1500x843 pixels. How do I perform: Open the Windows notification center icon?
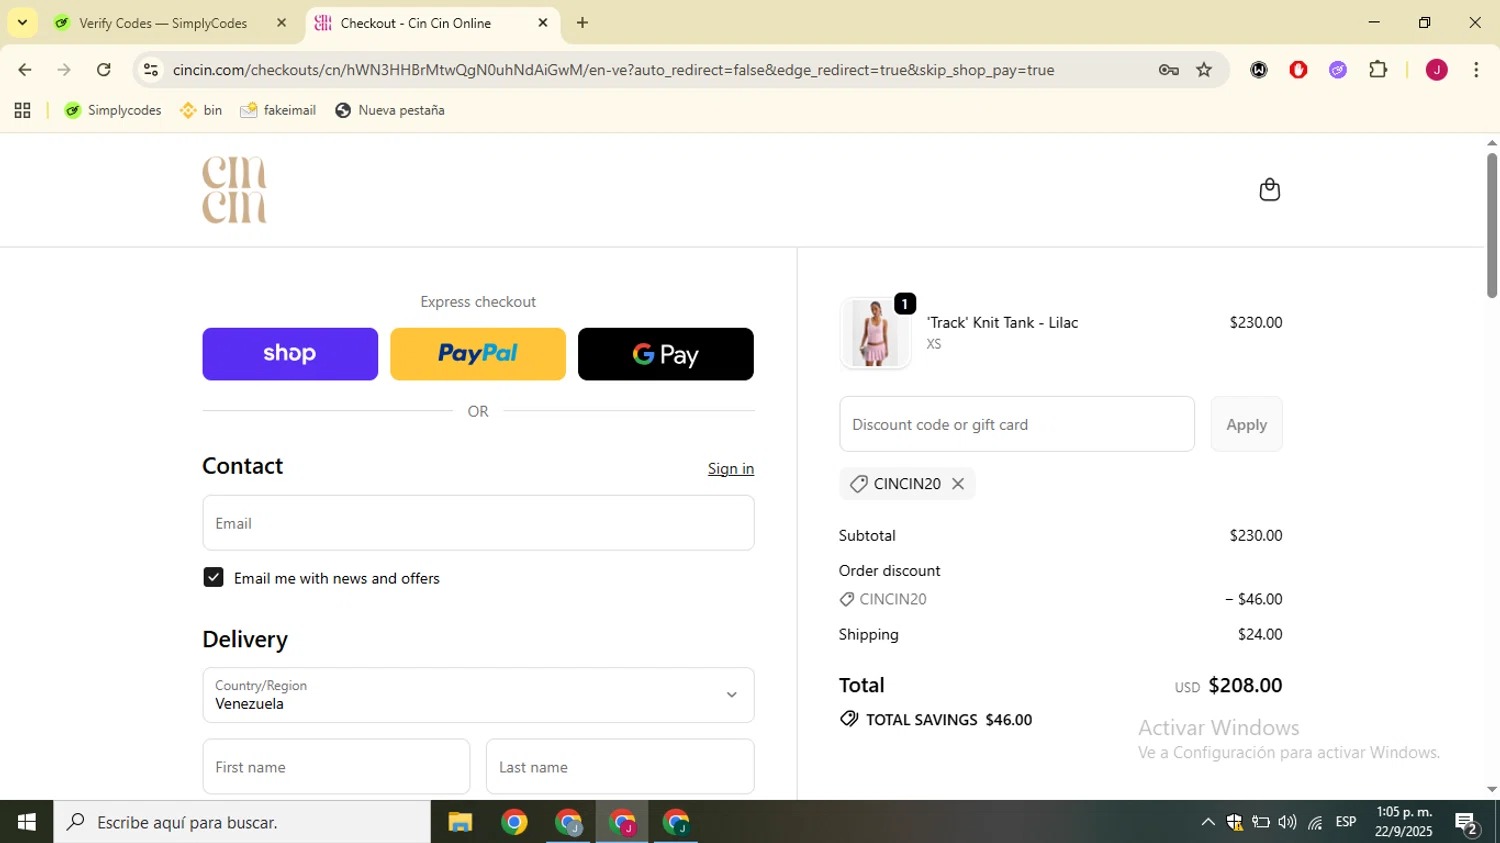click(x=1467, y=823)
